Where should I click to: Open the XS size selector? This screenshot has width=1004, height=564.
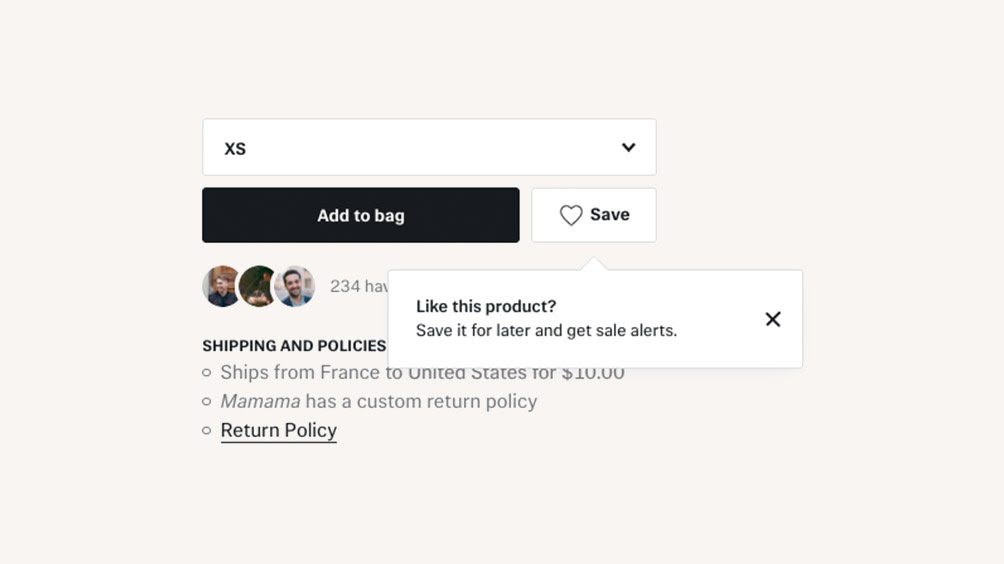tap(429, 147)
